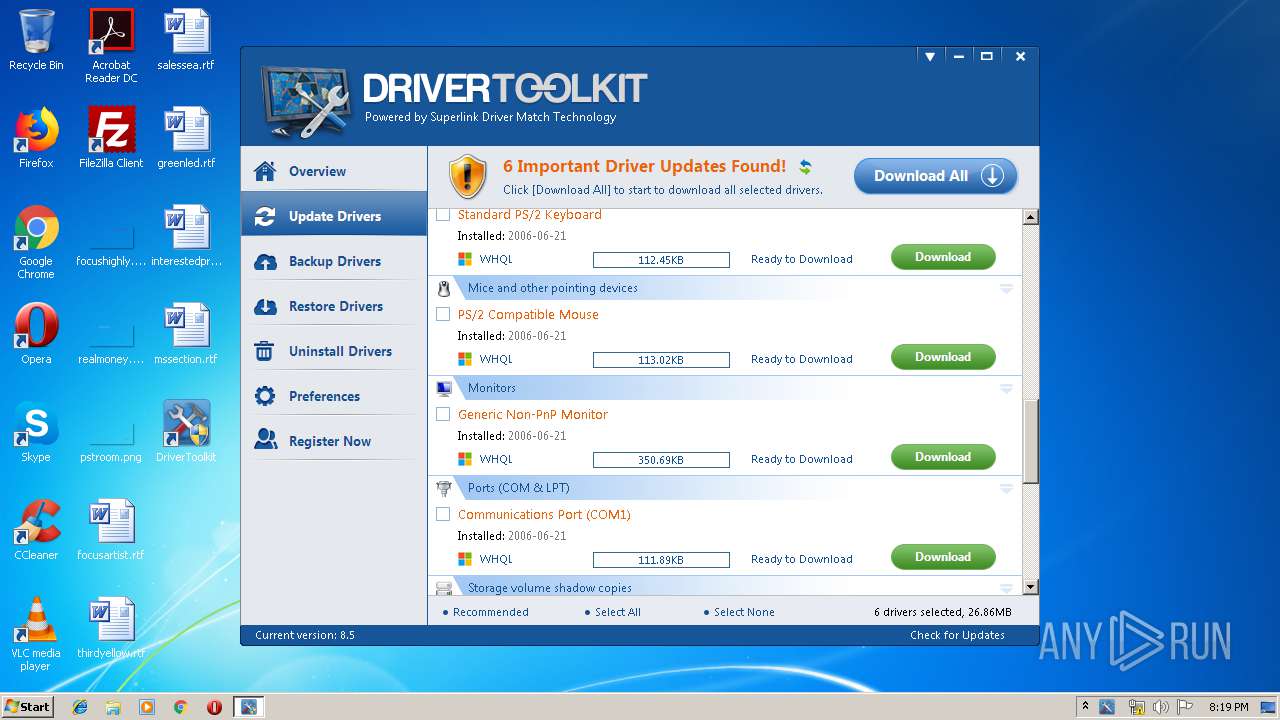The height and width of the screenshot is (720, 1280).
Task: Click the Backup Drivers cloud icon
Action: coord(265,261)
